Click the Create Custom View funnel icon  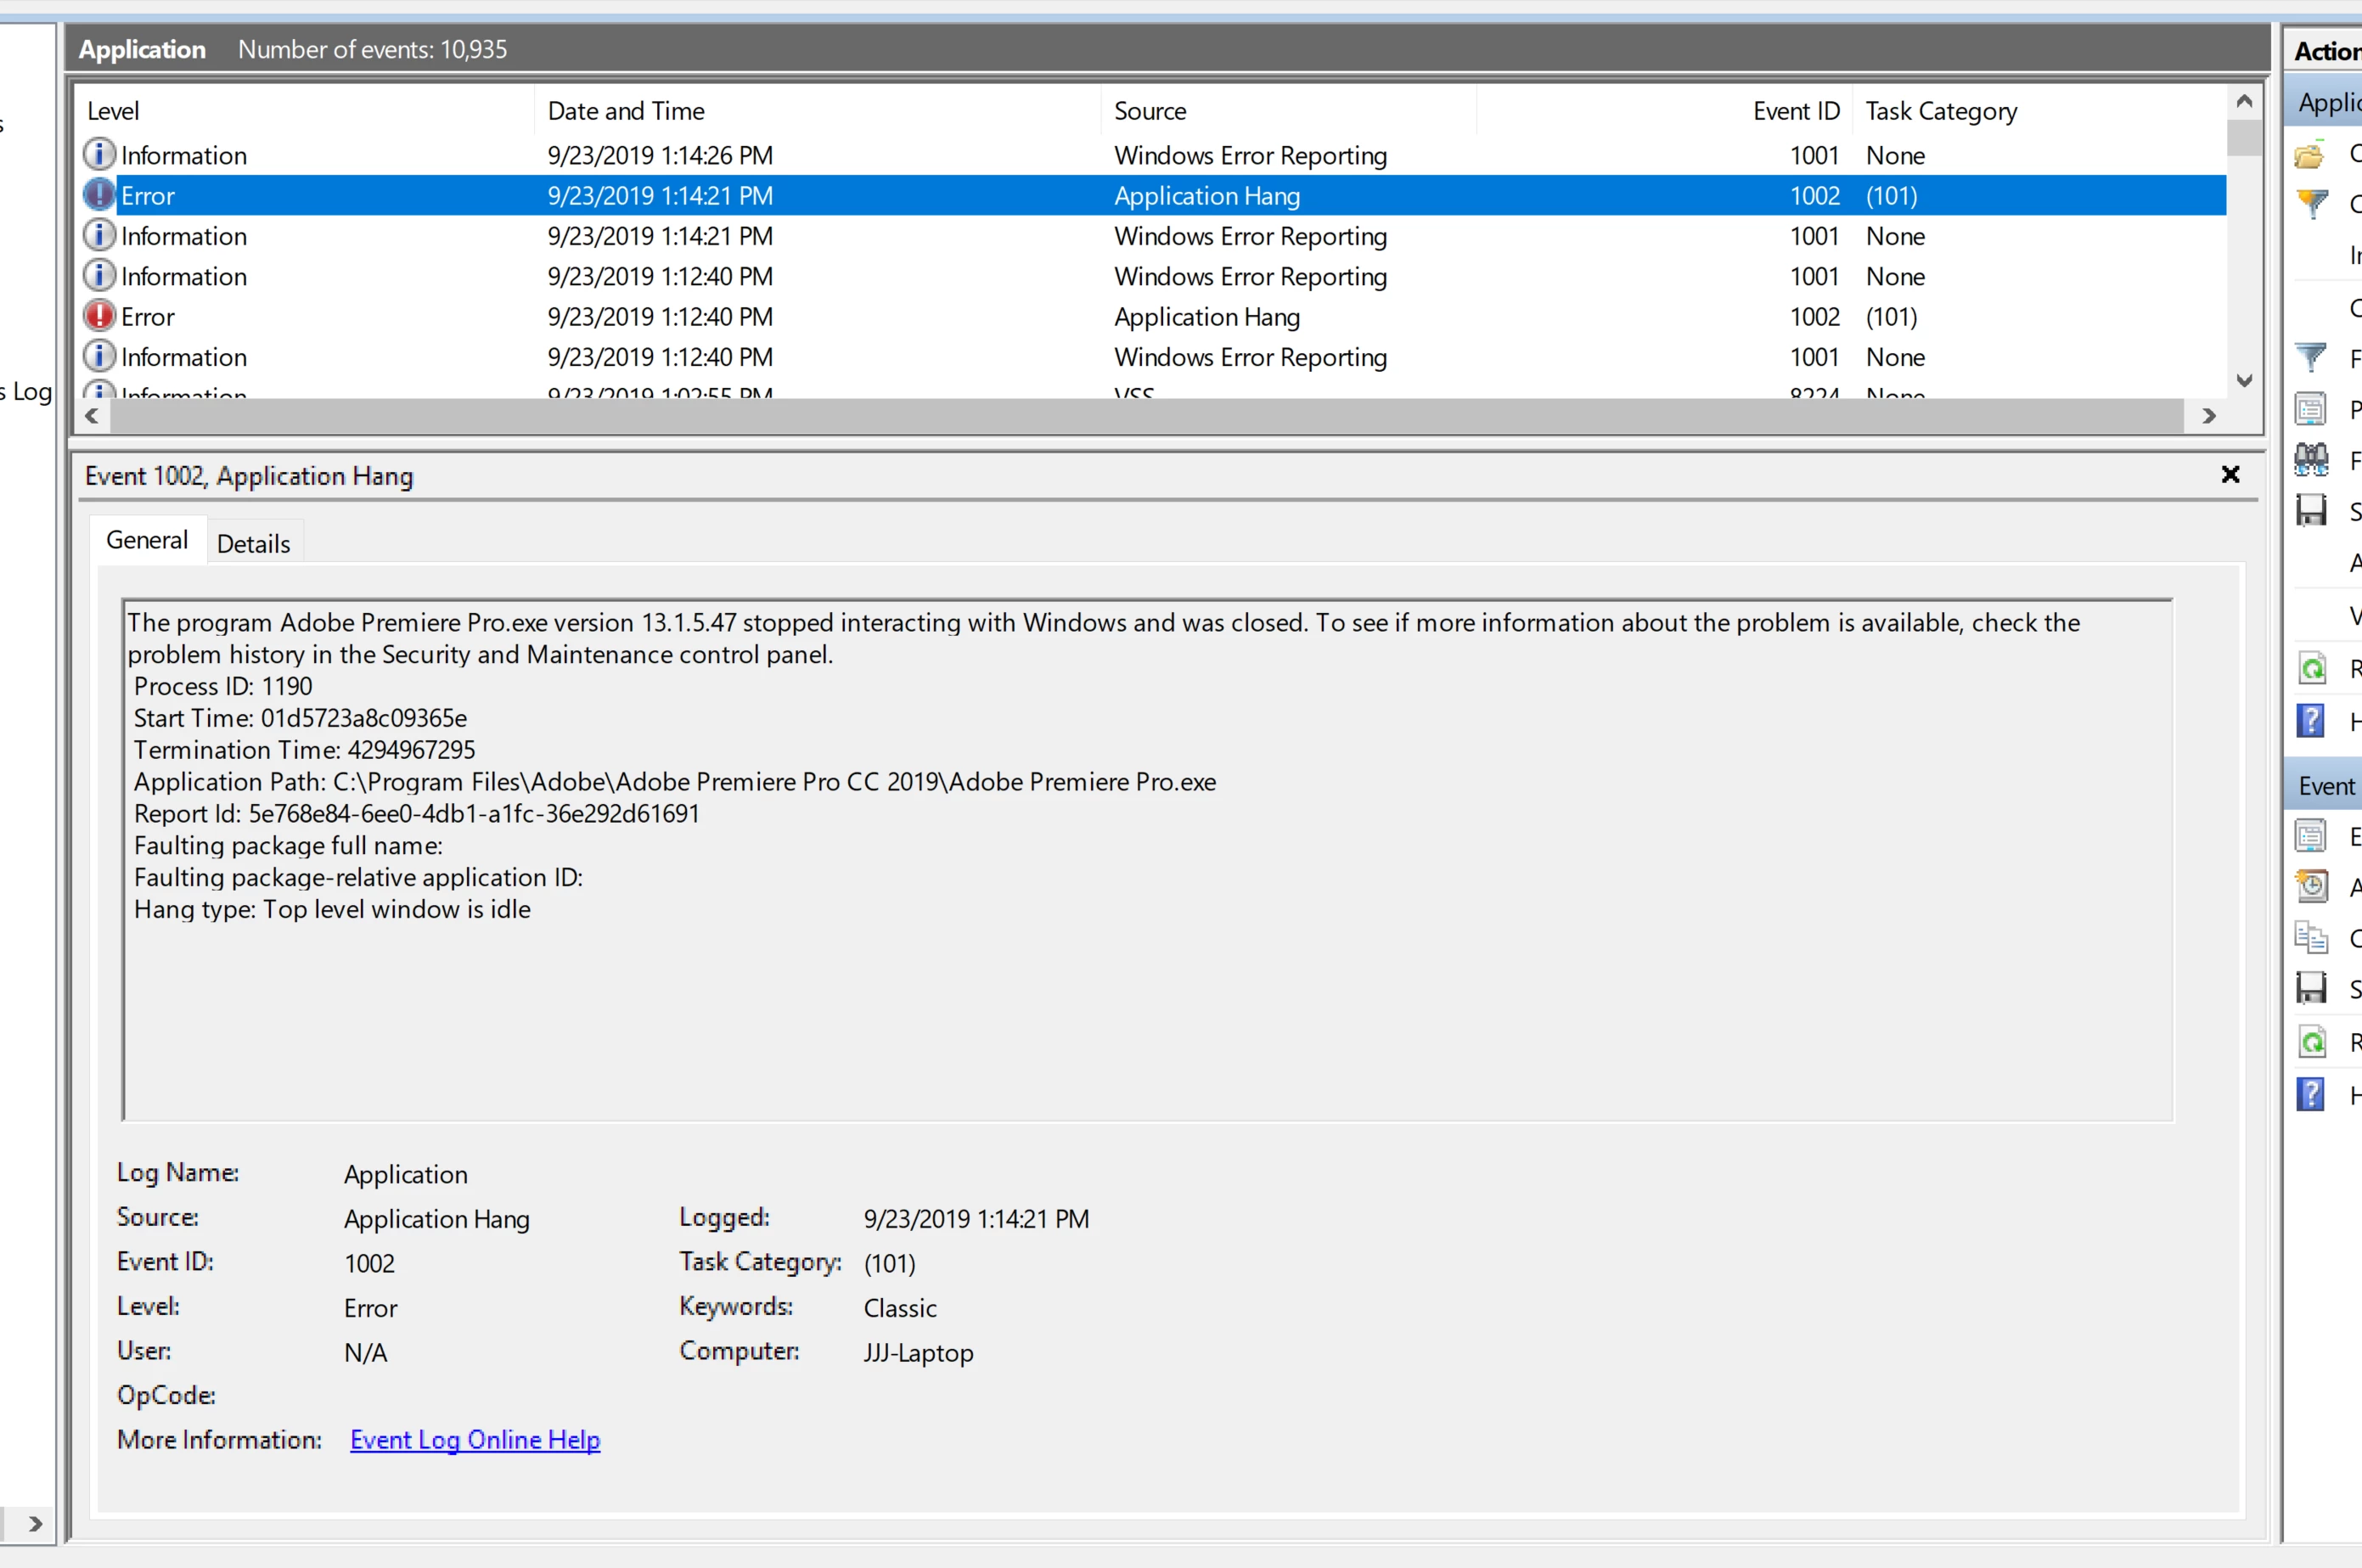coord(2311,204)
